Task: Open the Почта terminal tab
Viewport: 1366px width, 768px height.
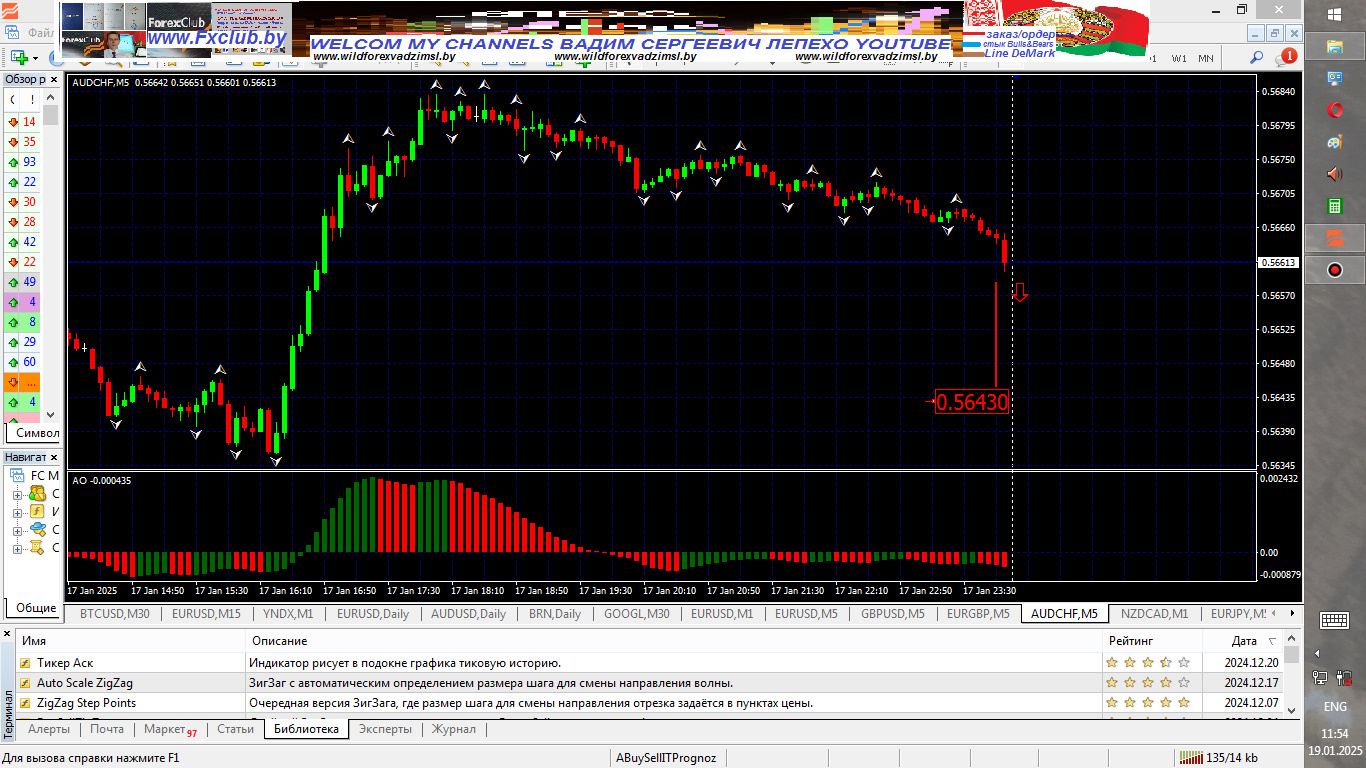Action: 107,729
